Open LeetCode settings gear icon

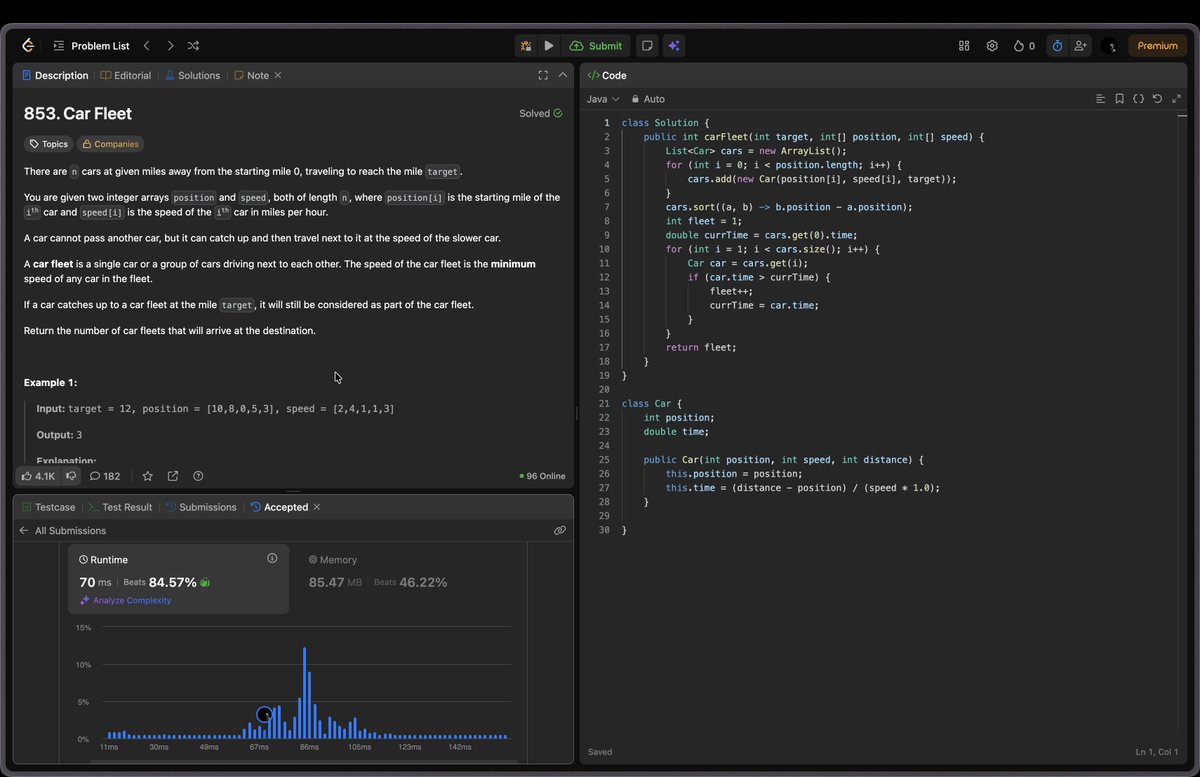pos(992,45)
